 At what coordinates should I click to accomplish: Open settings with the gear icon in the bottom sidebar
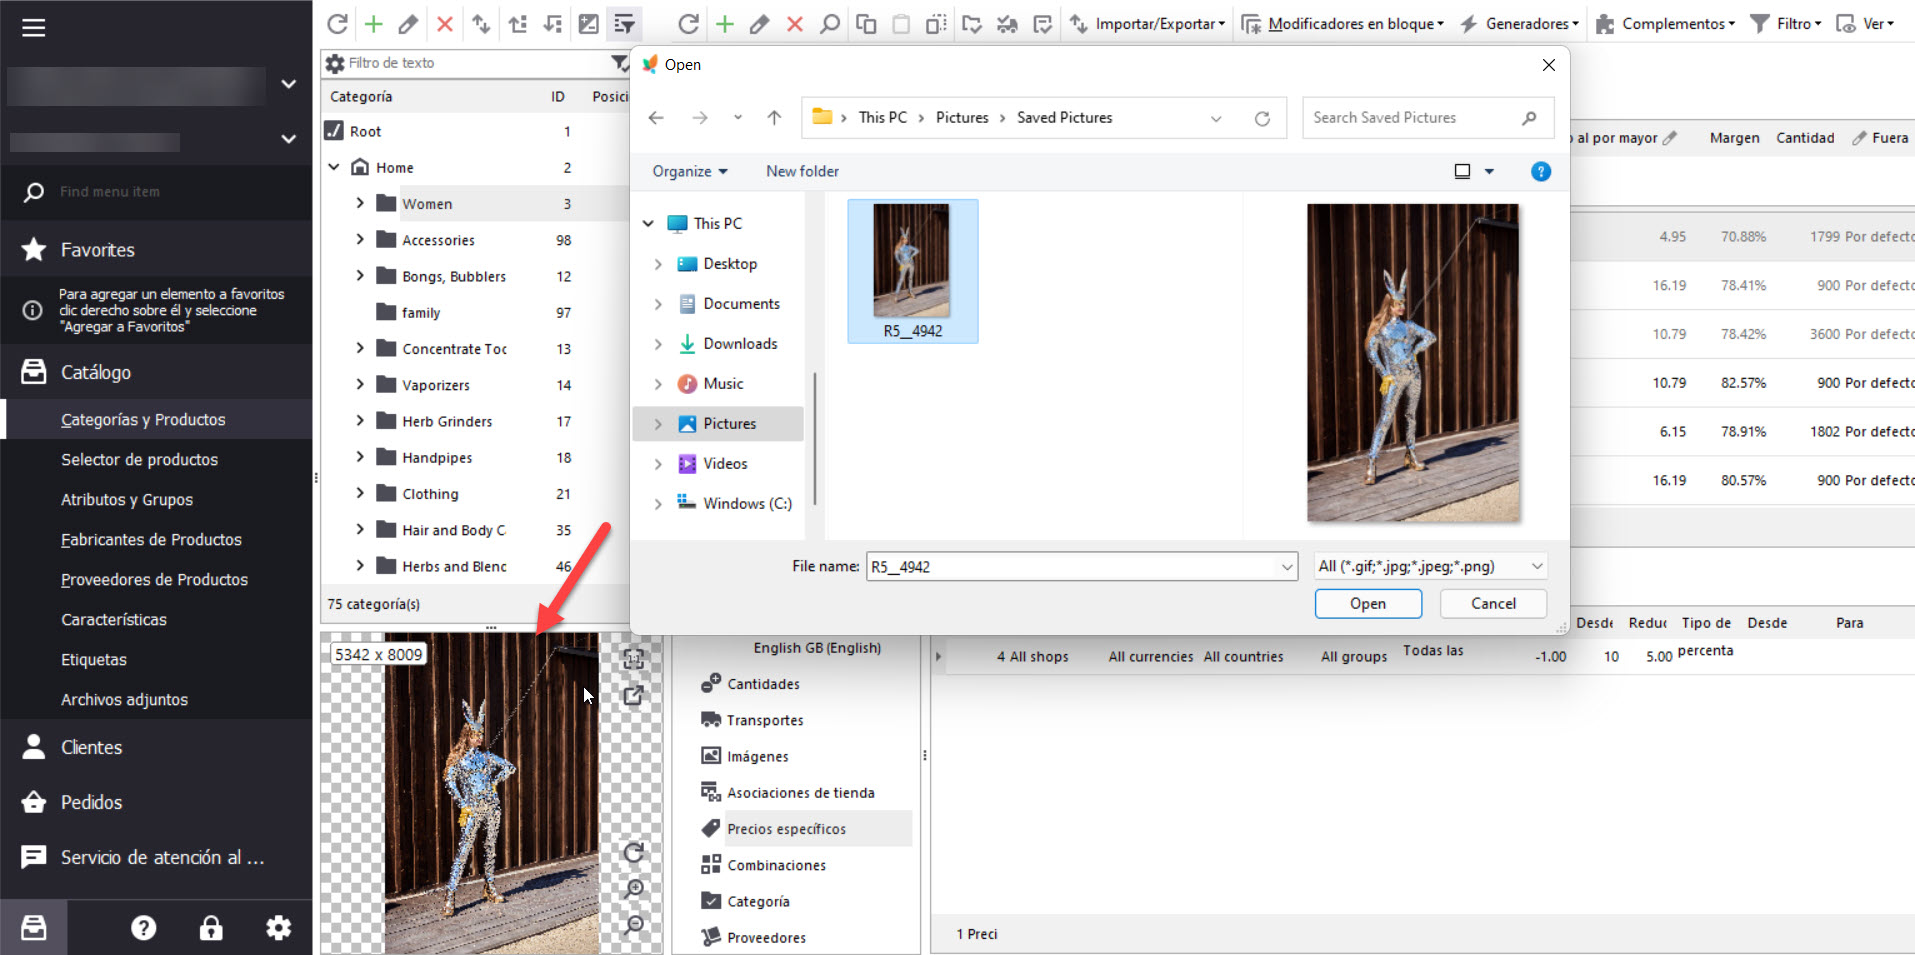pyautogui.click(x=279, y=928)
